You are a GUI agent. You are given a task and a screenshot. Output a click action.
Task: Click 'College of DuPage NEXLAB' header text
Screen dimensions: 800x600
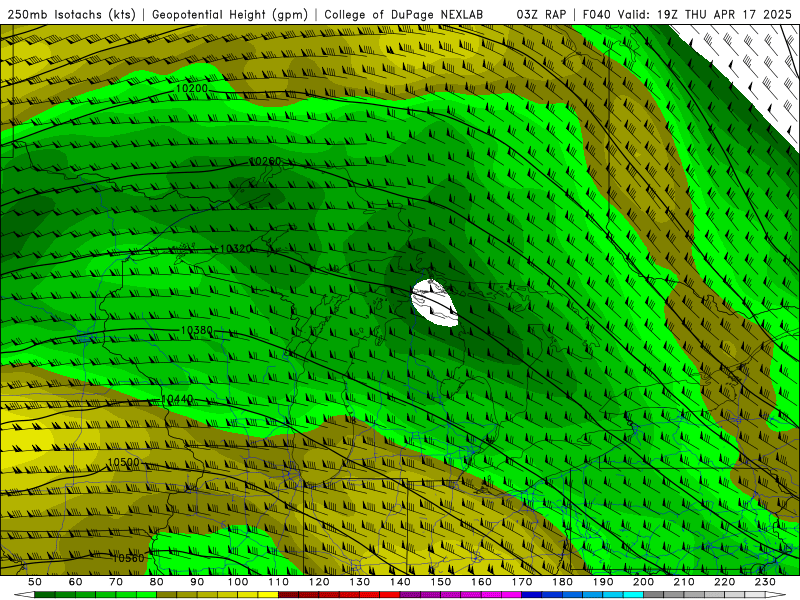coord(404,15)
